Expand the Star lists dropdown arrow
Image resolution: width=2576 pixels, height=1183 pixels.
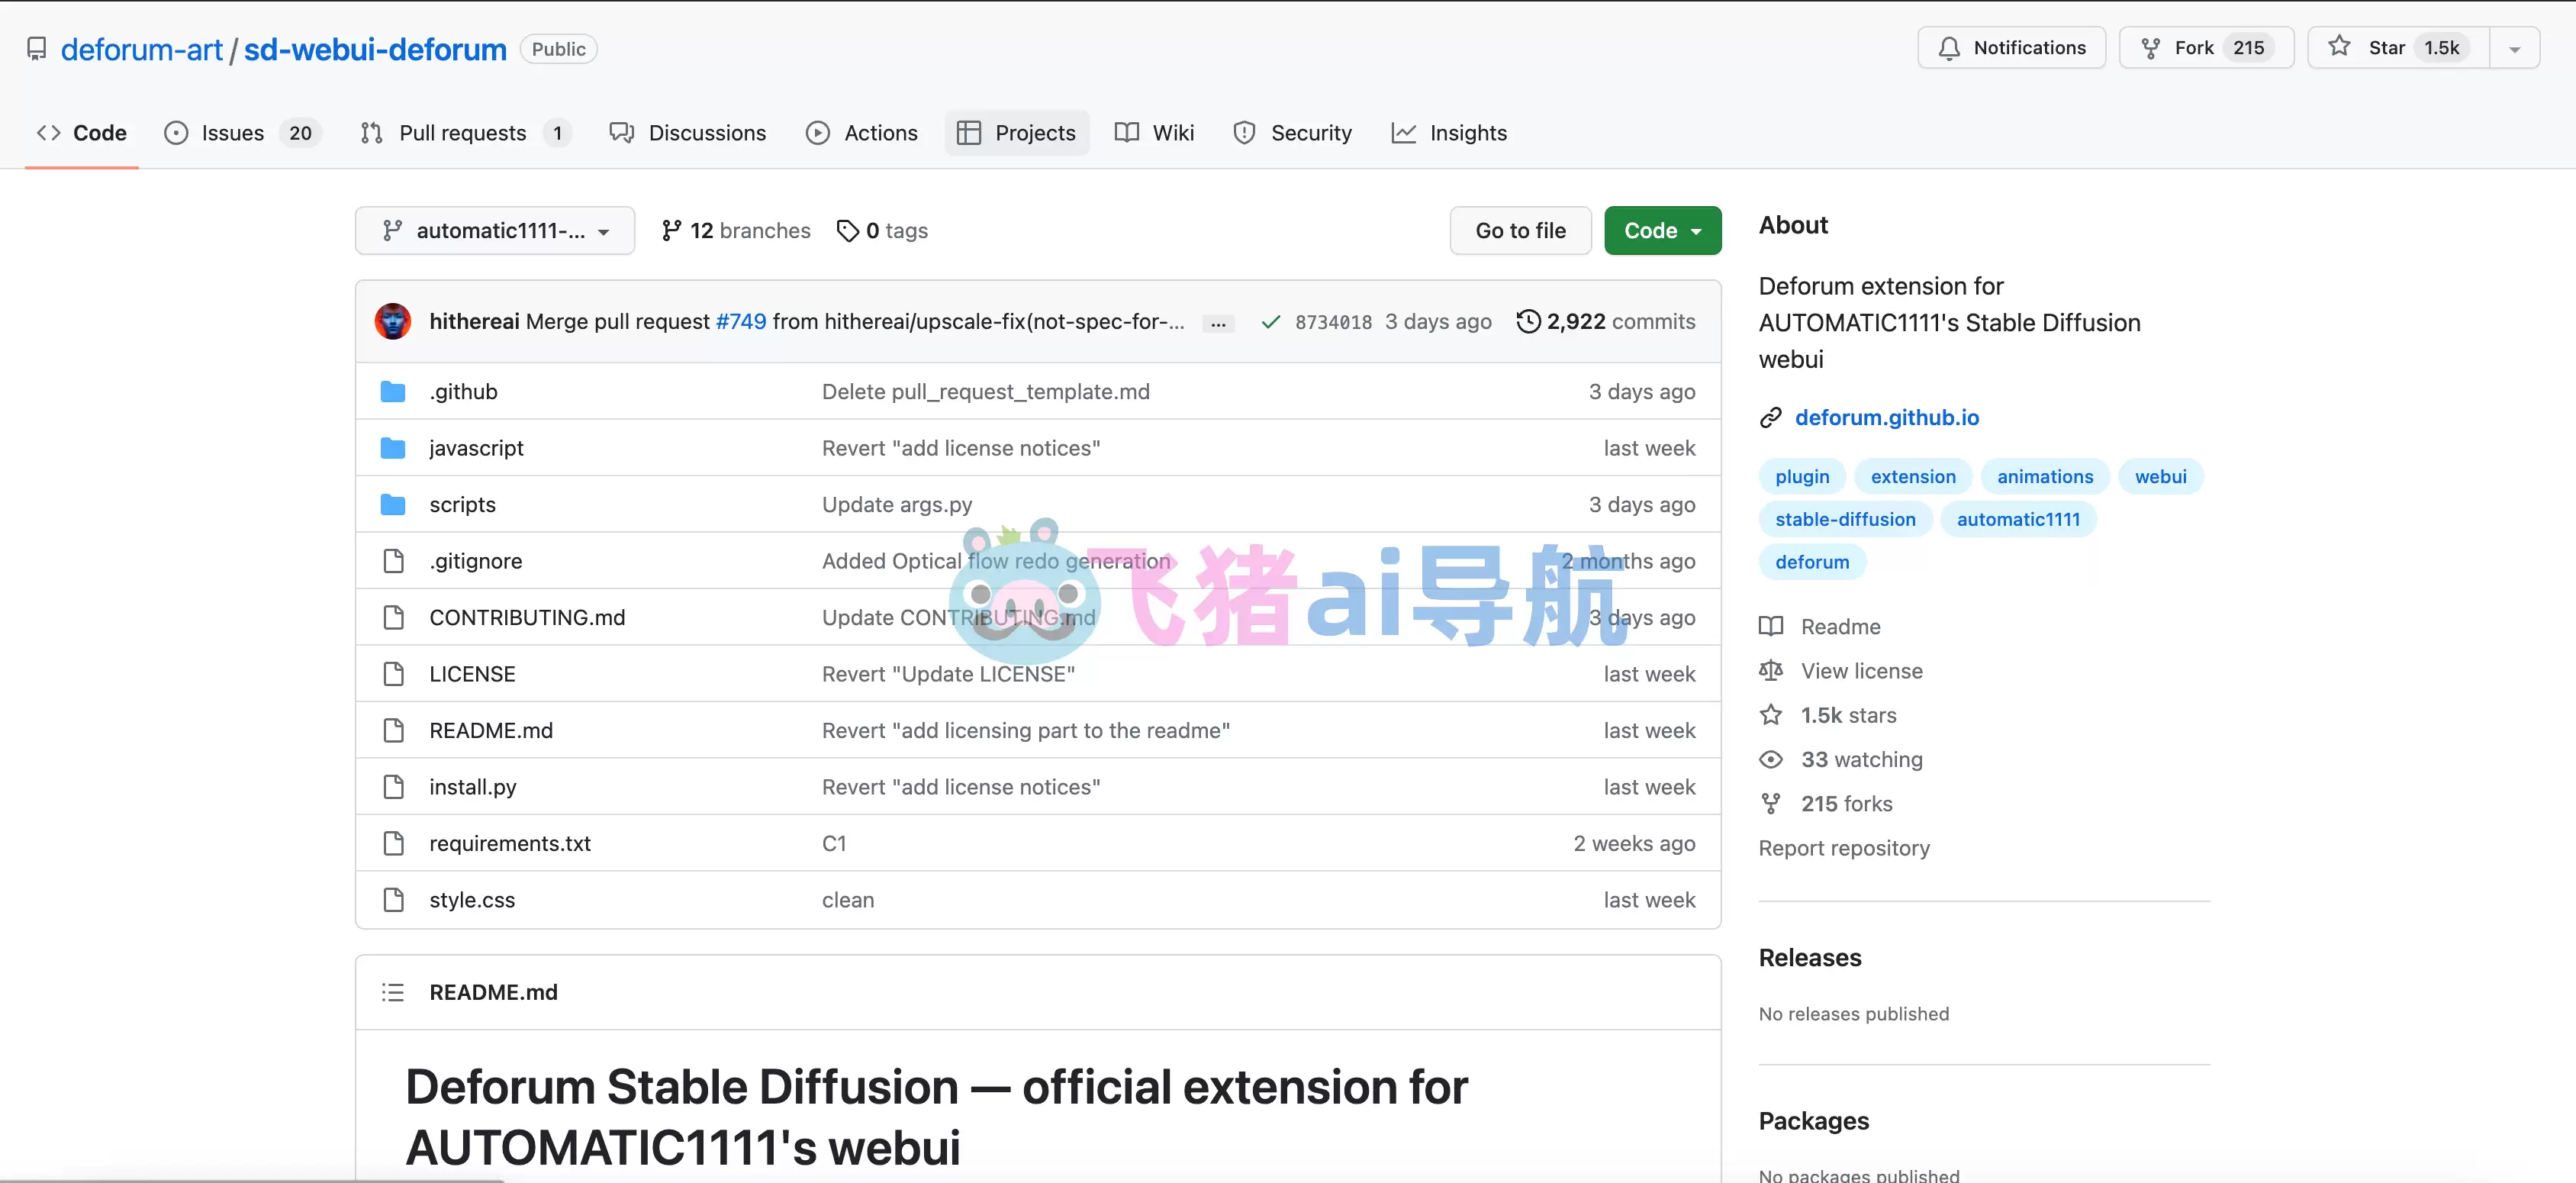(2514, 48)
